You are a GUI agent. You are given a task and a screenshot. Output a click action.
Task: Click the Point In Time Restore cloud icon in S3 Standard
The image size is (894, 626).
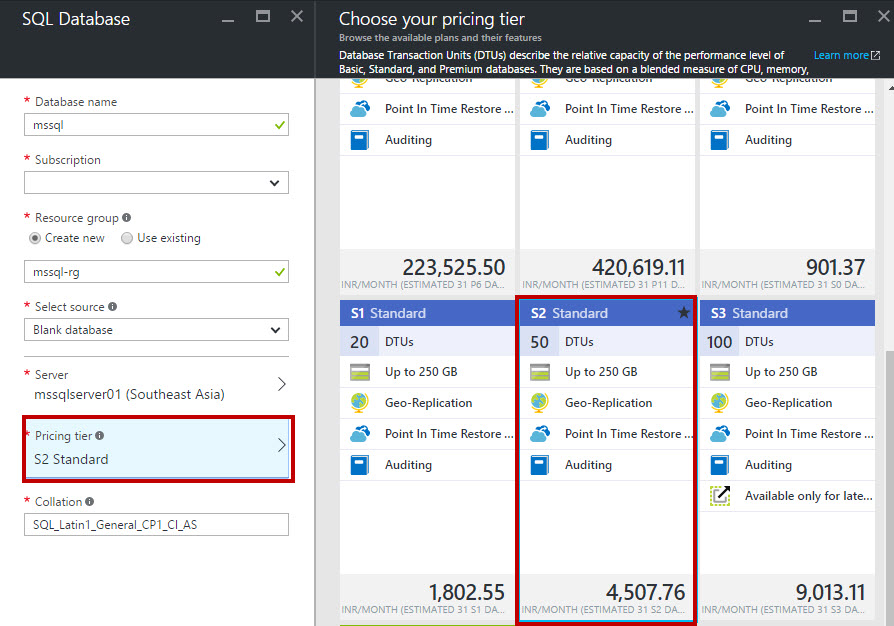coord(720,434)
